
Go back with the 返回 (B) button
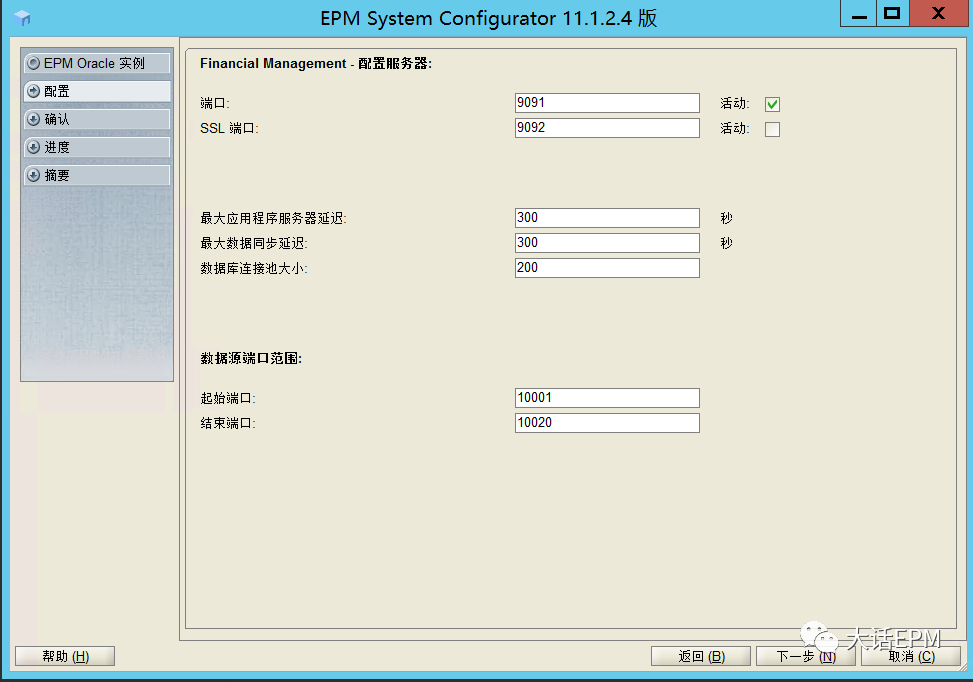coord(701,656)
